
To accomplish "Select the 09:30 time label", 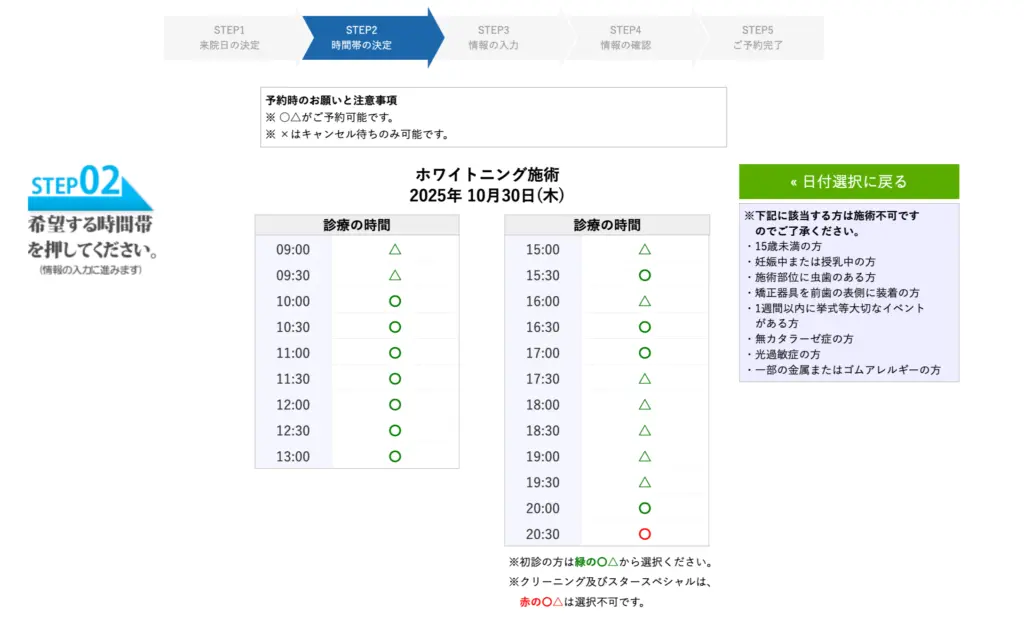I will [x=292, y=276].
